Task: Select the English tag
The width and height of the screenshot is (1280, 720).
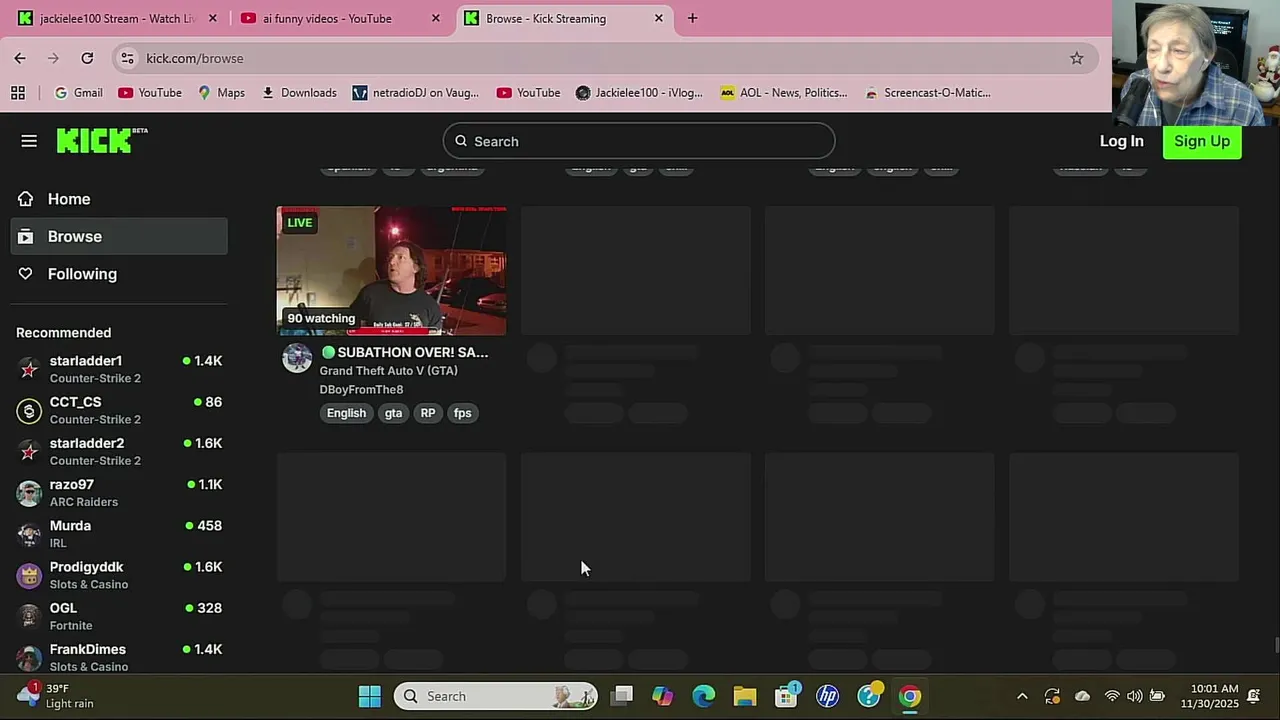Action: (346, 413)
